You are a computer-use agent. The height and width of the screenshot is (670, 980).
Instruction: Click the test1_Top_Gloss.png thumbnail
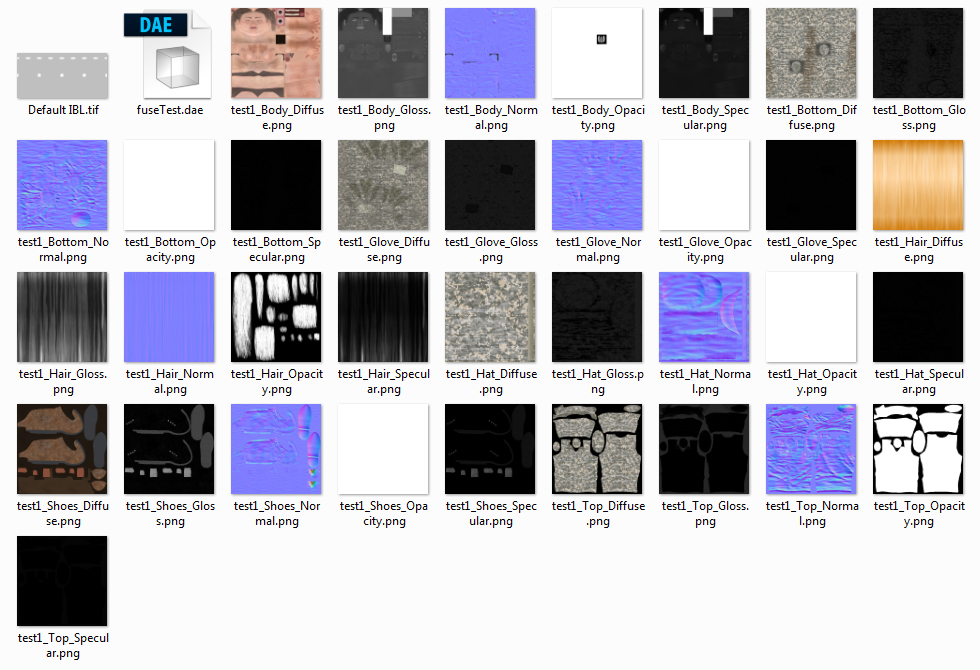(704, 449)
